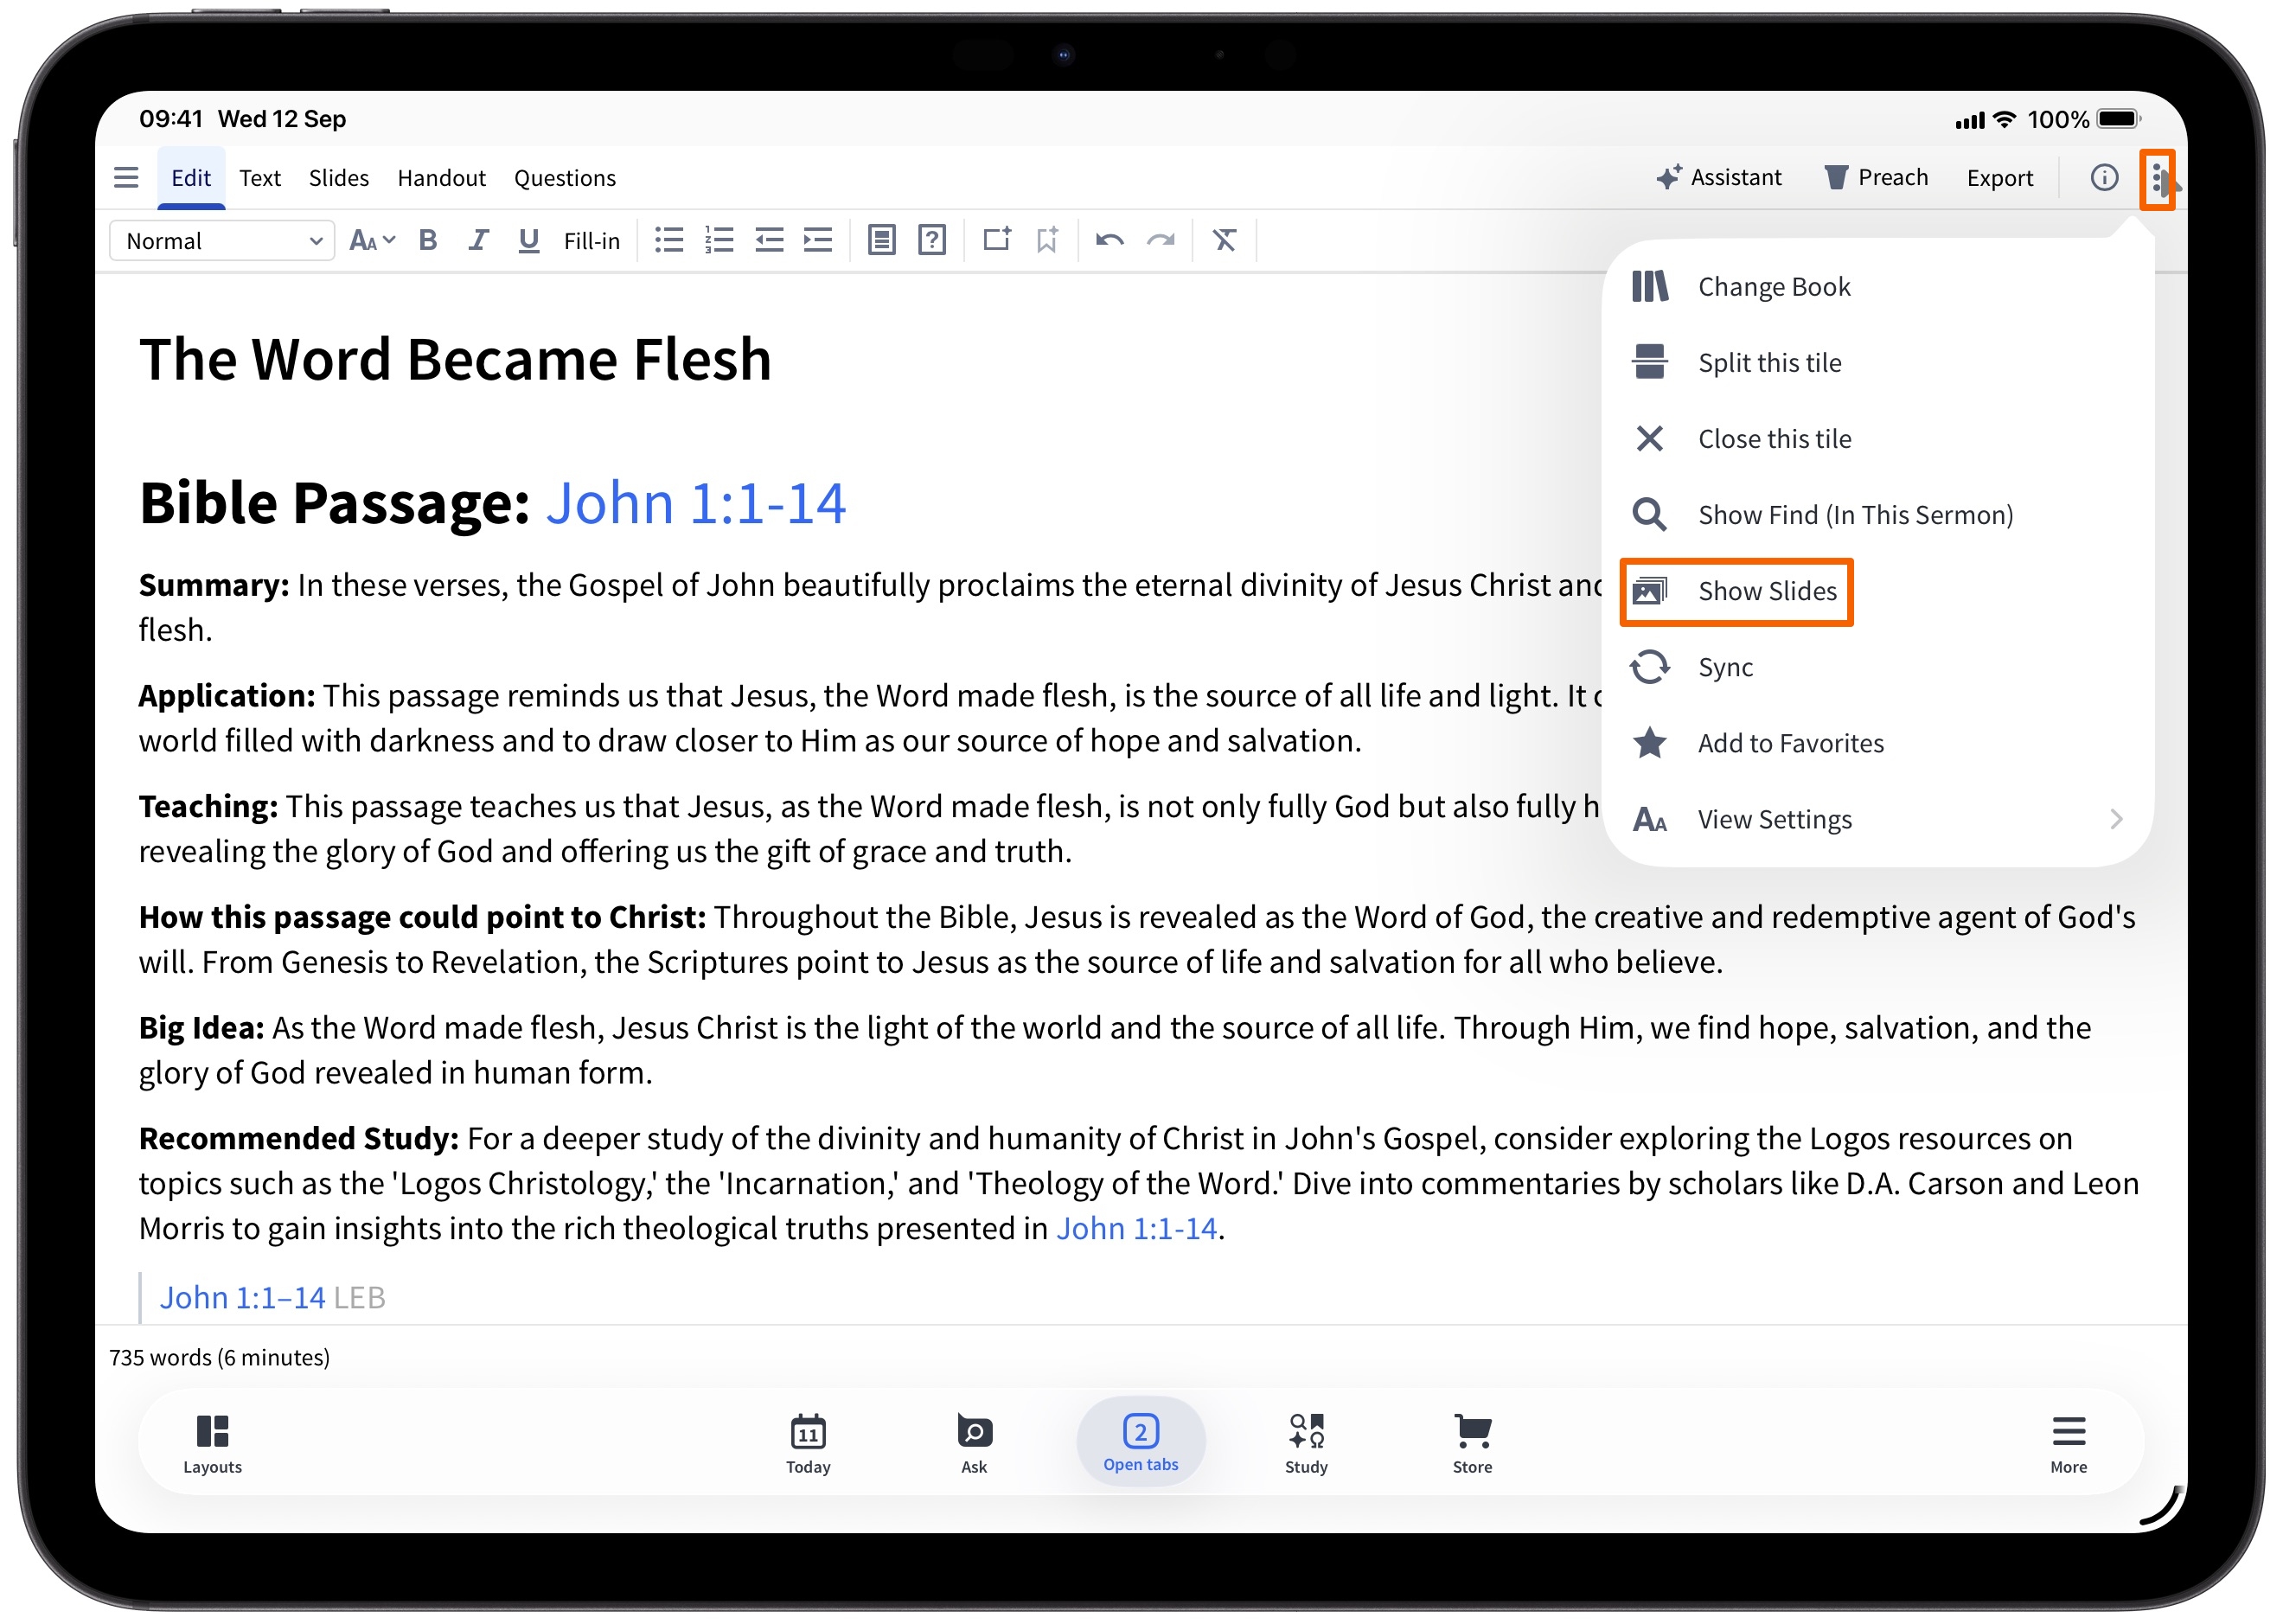2283x1624 pixels.
Task: Open John 1:1-14 link in Recommended Study
Action: click(x=1137, y=1228)
